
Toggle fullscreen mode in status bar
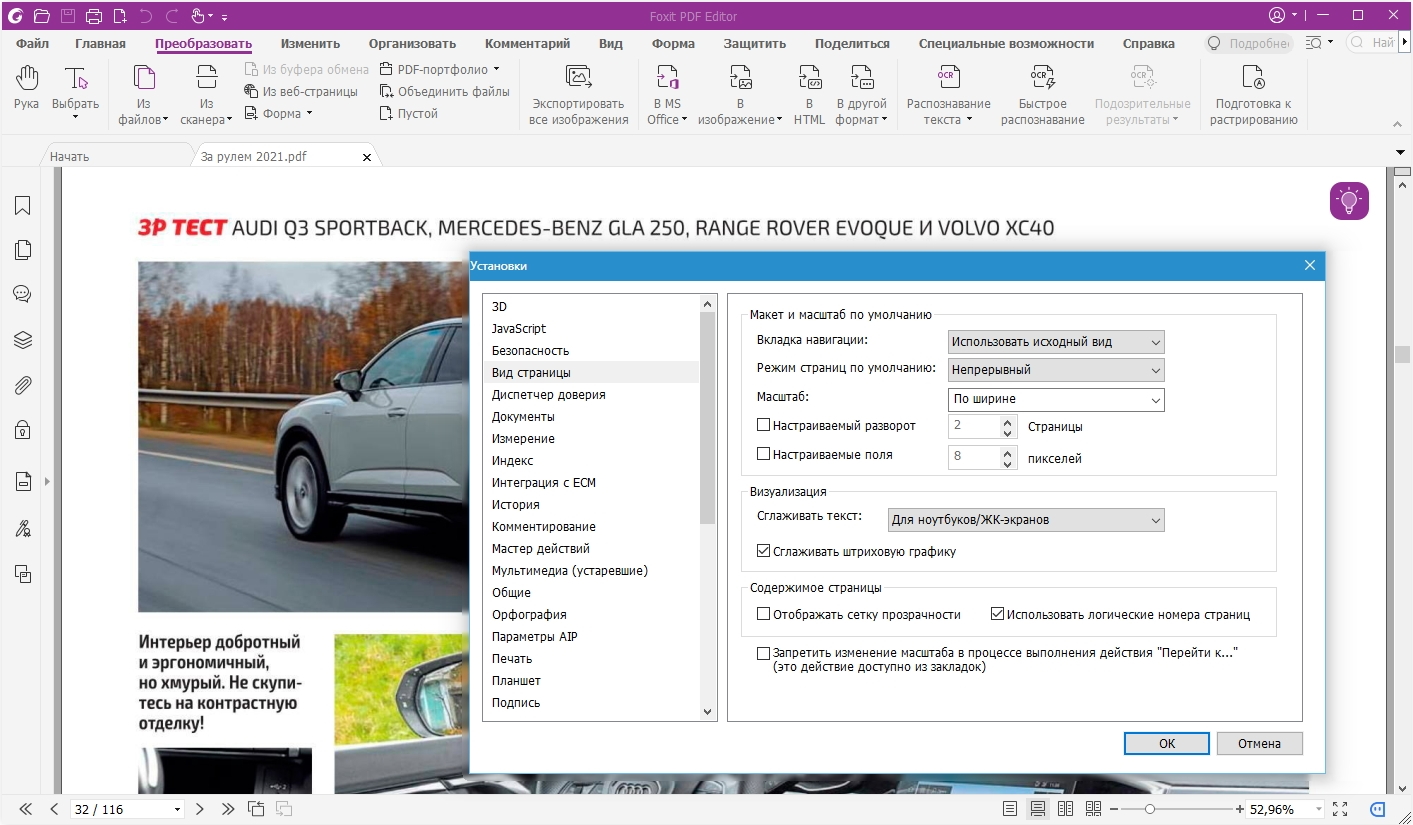click(x=1341, y=809)
